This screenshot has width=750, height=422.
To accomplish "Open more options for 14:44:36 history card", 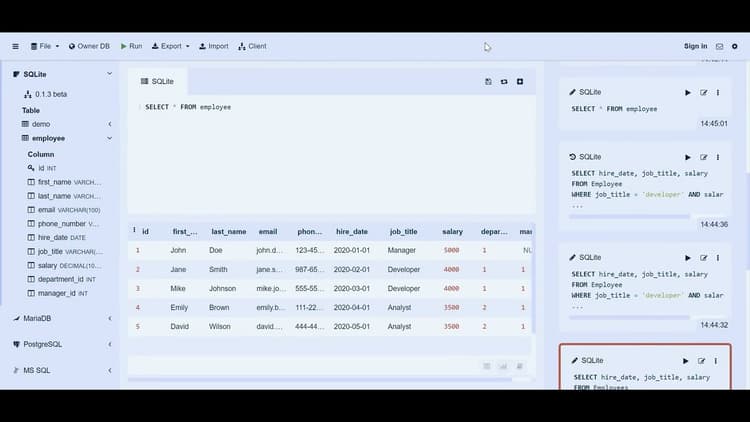I will pos(717,157).
